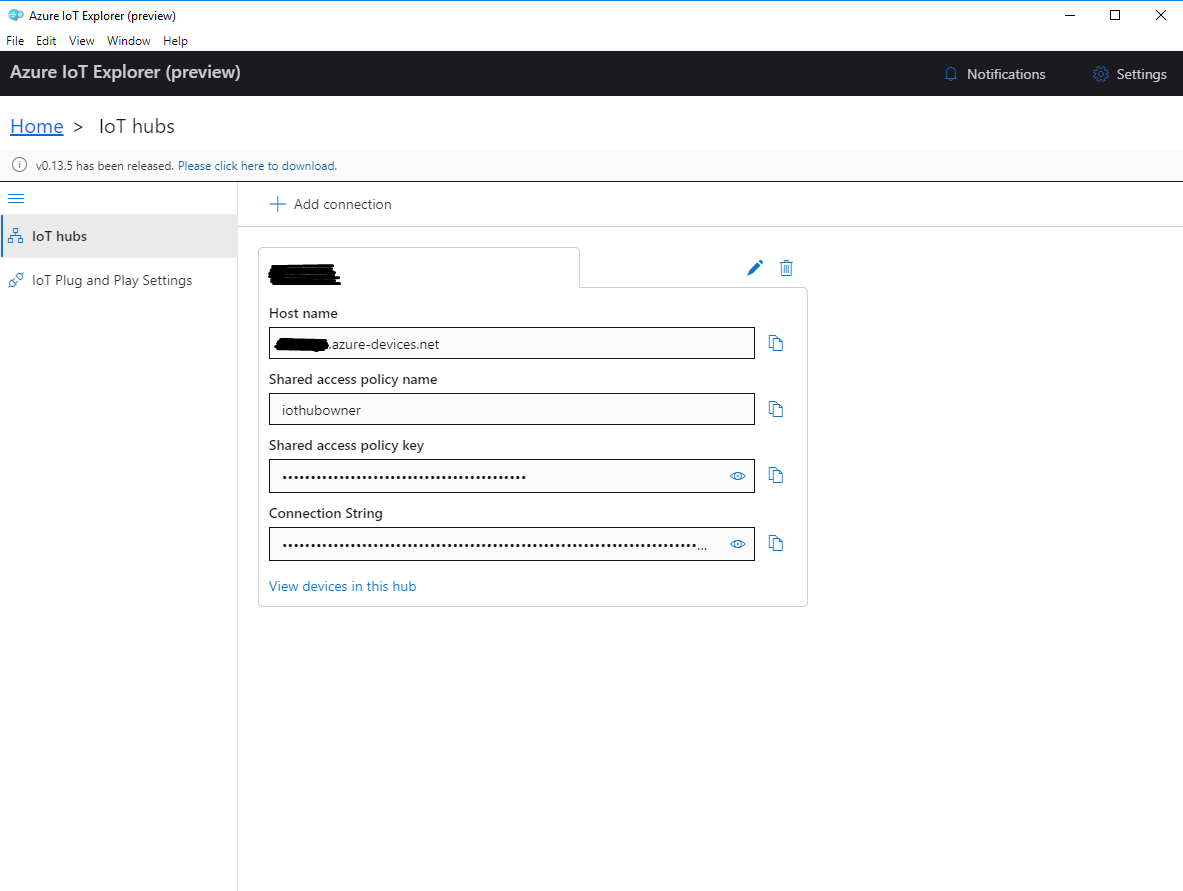Screen dimensions: 1183x891
Task: Maximize the Azure IoT Explorer window
Action: pyautogui.click(x=1115, y=15)
